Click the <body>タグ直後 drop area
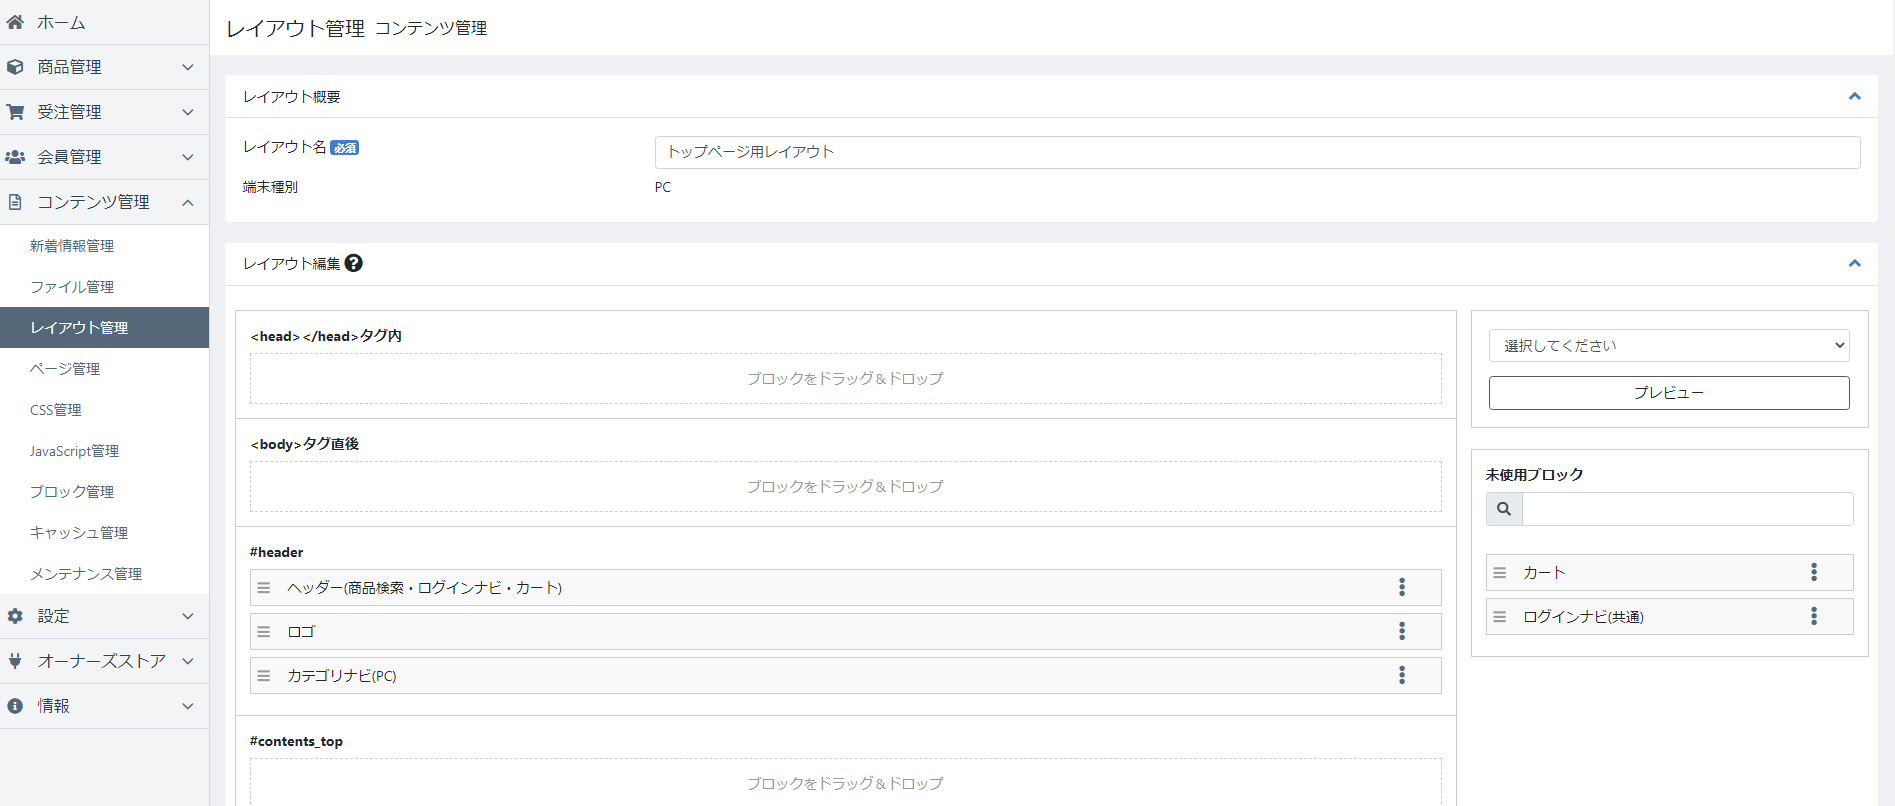 pos(845,487)
